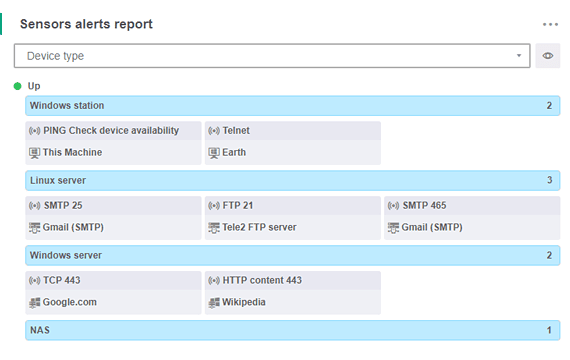Expand the NAS group header
570x360 pixels.
293,330
